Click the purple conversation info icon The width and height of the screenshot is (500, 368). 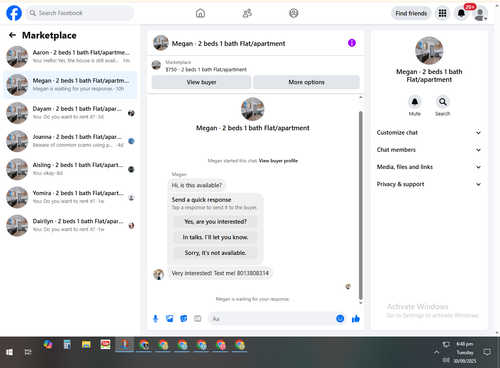(352, 43)
